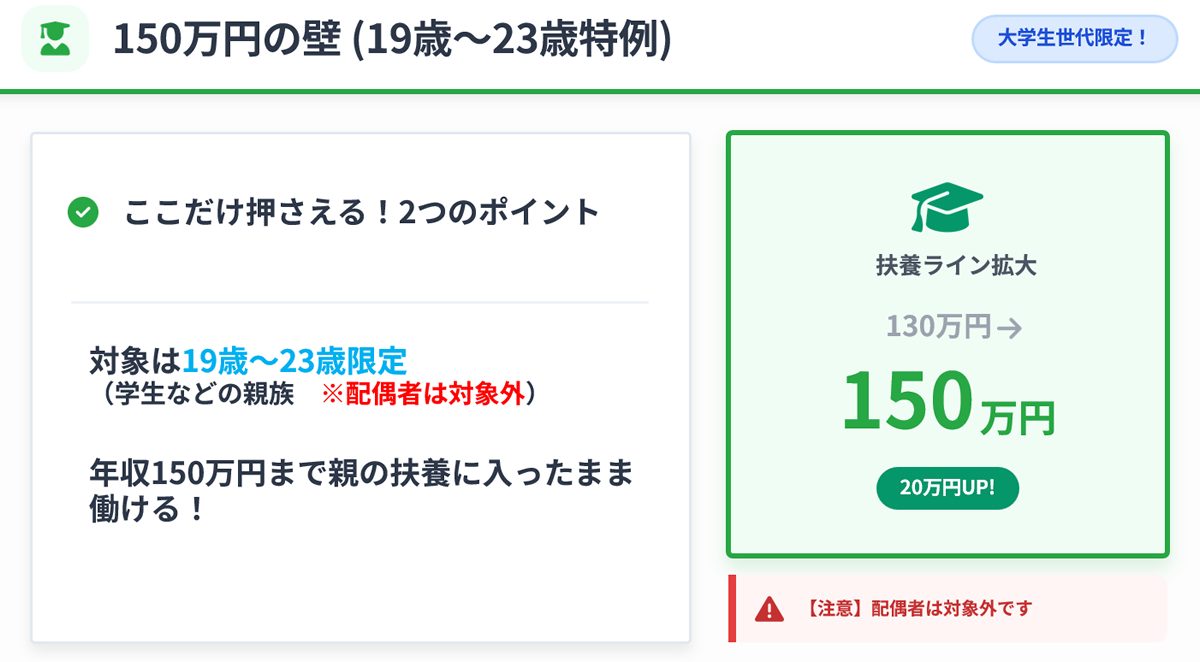Click the title 150万円の壁 (19歳〜23歳特例)
This screenshot has height=662, width=1200.
click(x=392, y=40)
